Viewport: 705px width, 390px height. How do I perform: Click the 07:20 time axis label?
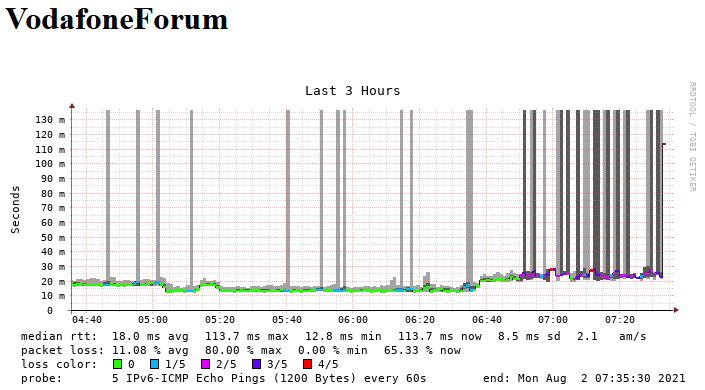tap(620, 320)
